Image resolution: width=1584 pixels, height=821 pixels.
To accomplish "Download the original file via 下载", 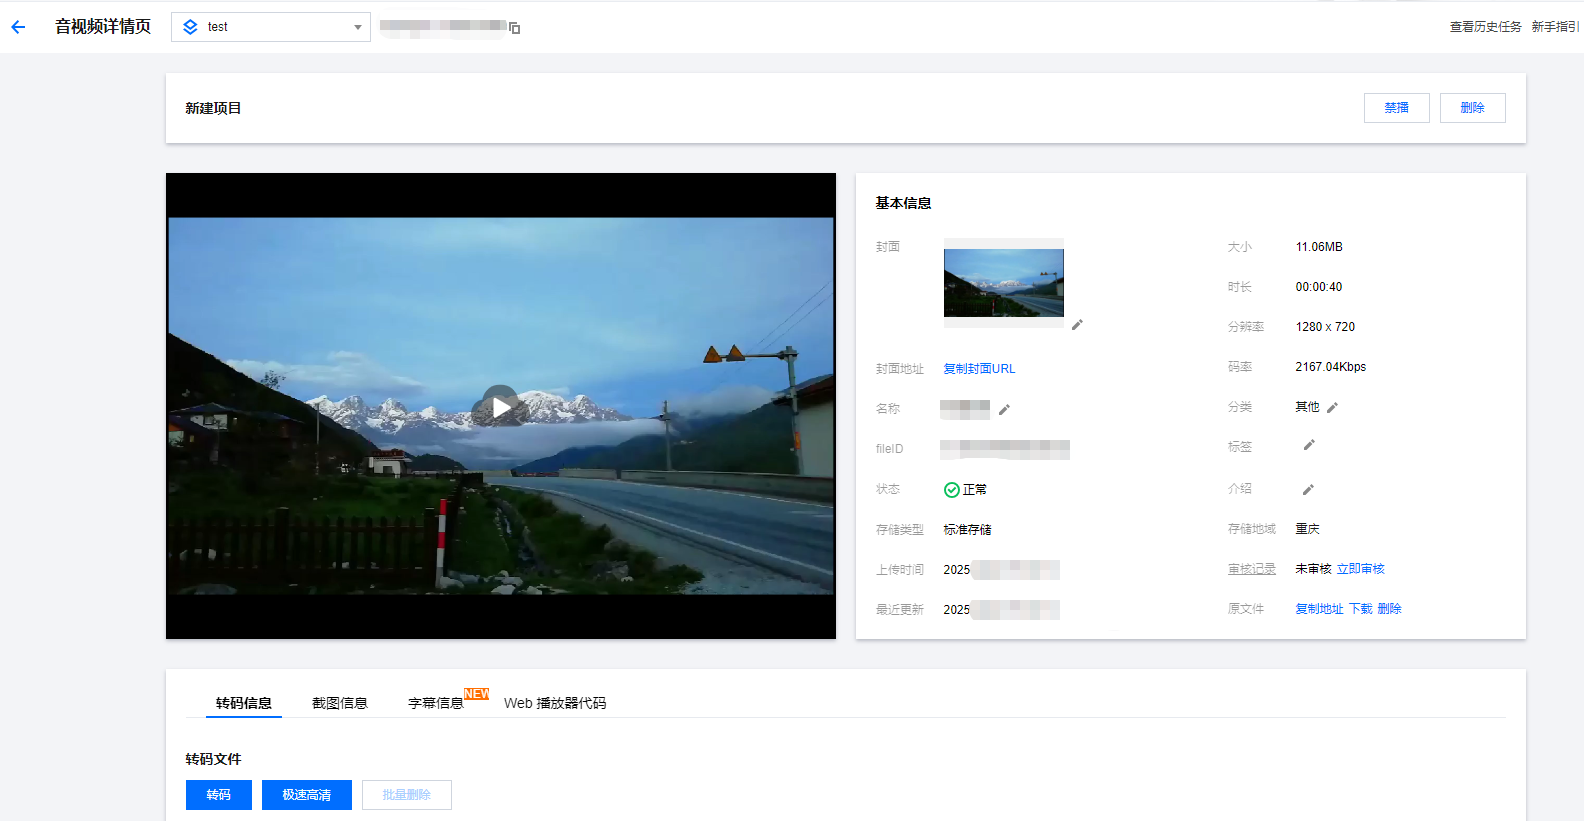I will [1360, 609].
